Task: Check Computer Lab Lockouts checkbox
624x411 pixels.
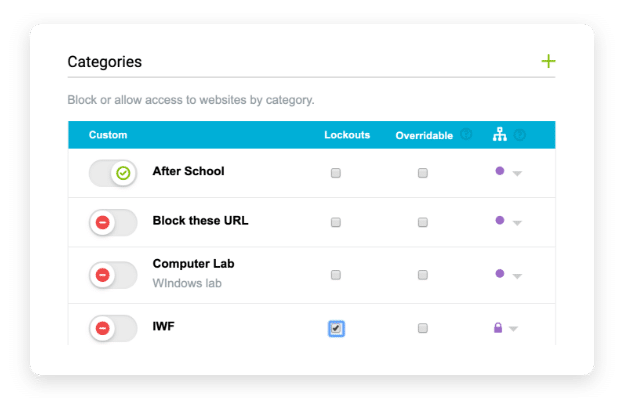Action: [x=336, y=275]
